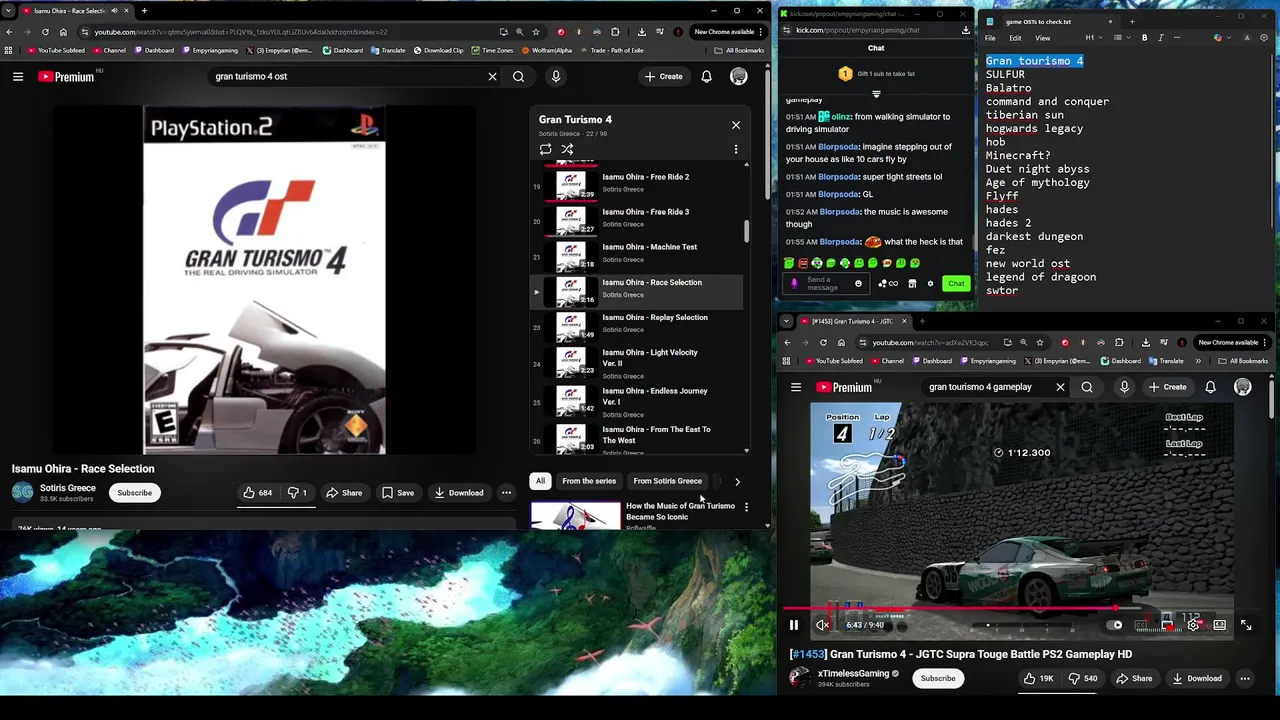
Task: Open account avatar in left YouTube window
Action: (738, 76)
